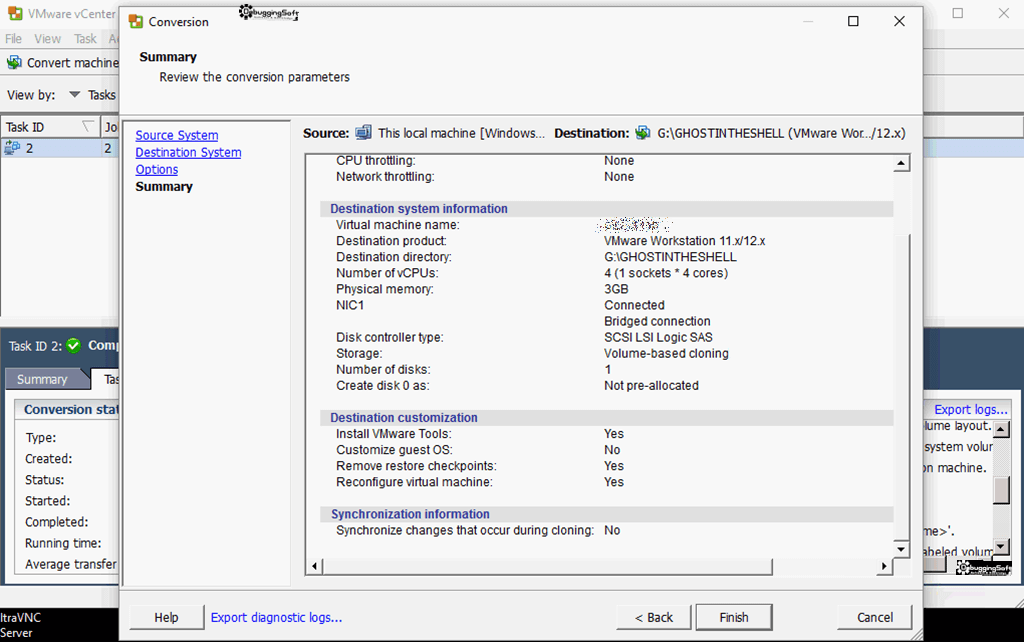Click the Help button

click(x=167, y=617)
